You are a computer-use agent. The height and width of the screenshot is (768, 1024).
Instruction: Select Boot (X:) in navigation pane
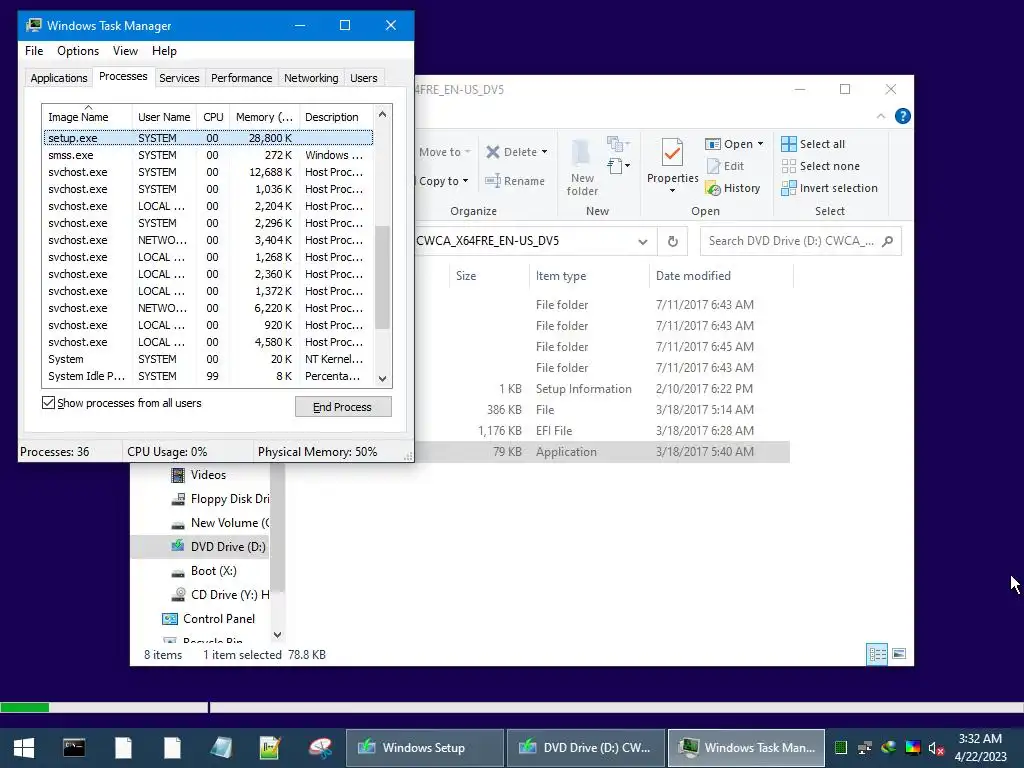204,571
